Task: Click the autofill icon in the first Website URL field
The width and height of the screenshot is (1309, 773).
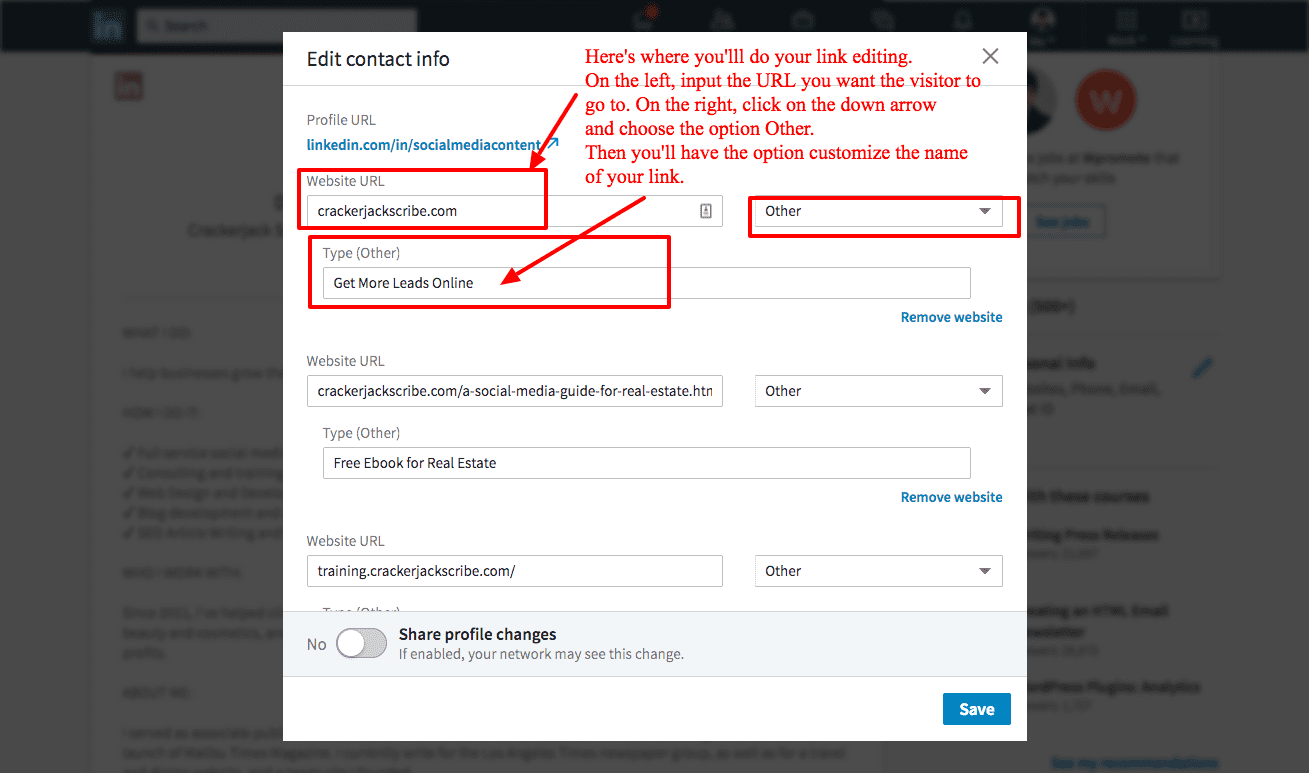Action: tap(706, 211)
